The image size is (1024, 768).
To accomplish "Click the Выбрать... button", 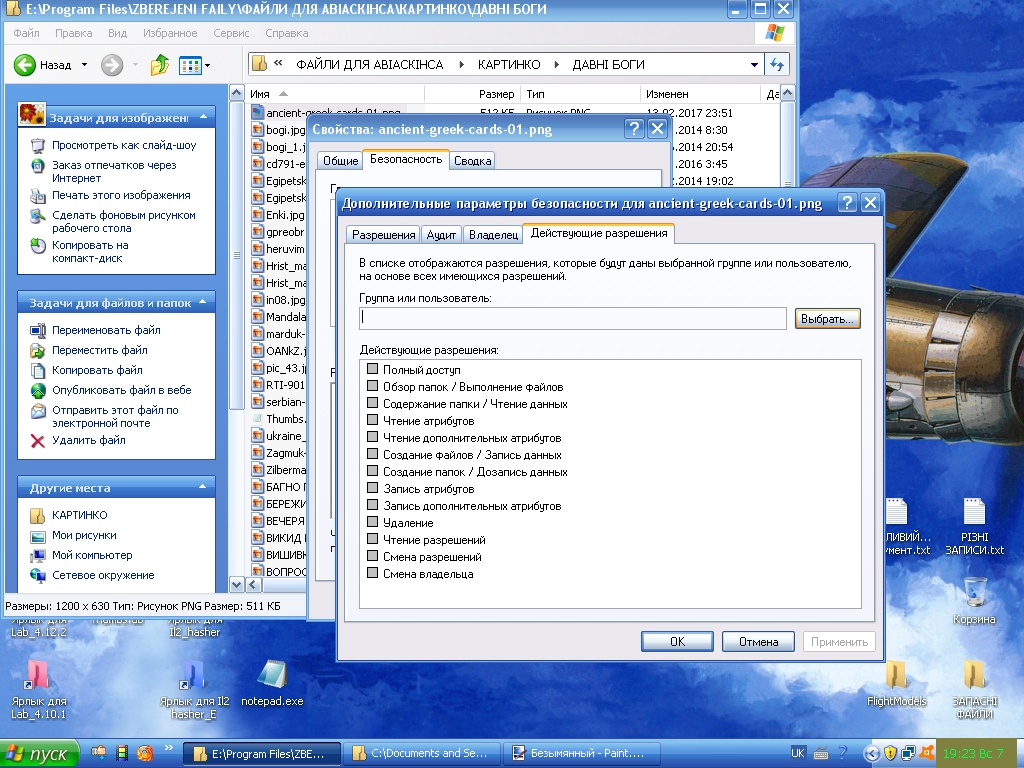I will pyautogui.click(x=827, y=319).
